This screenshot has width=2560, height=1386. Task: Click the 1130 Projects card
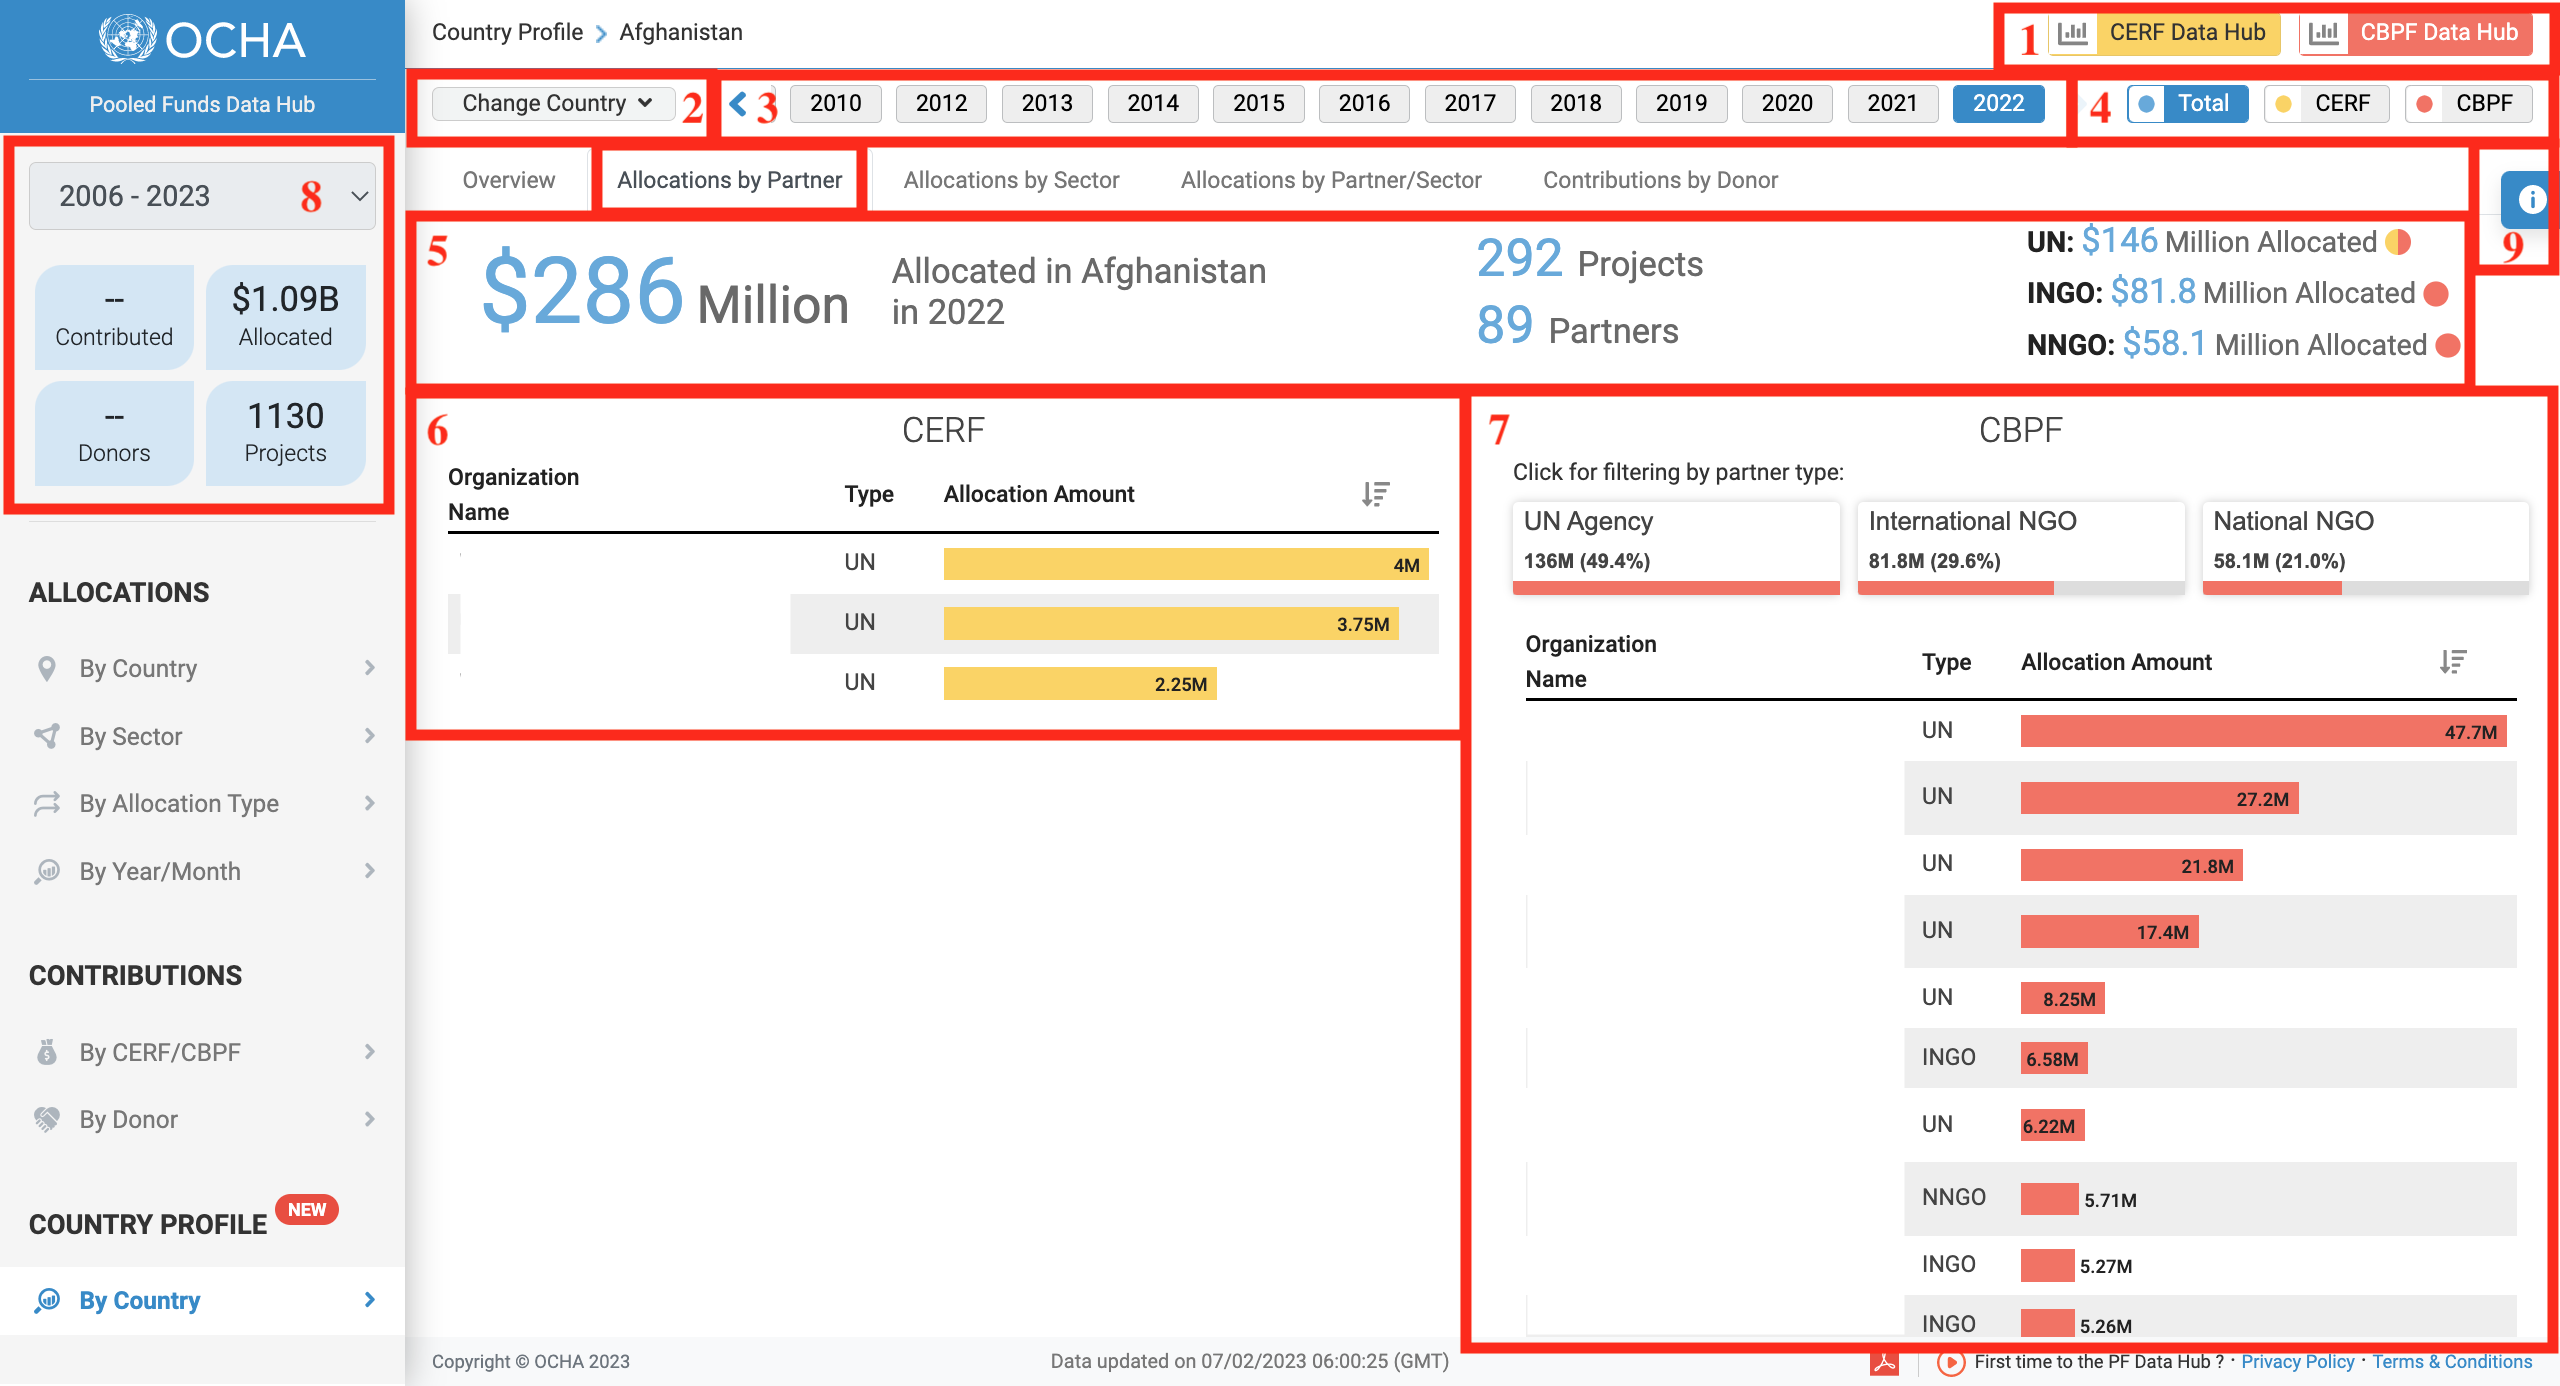point(285,433)
